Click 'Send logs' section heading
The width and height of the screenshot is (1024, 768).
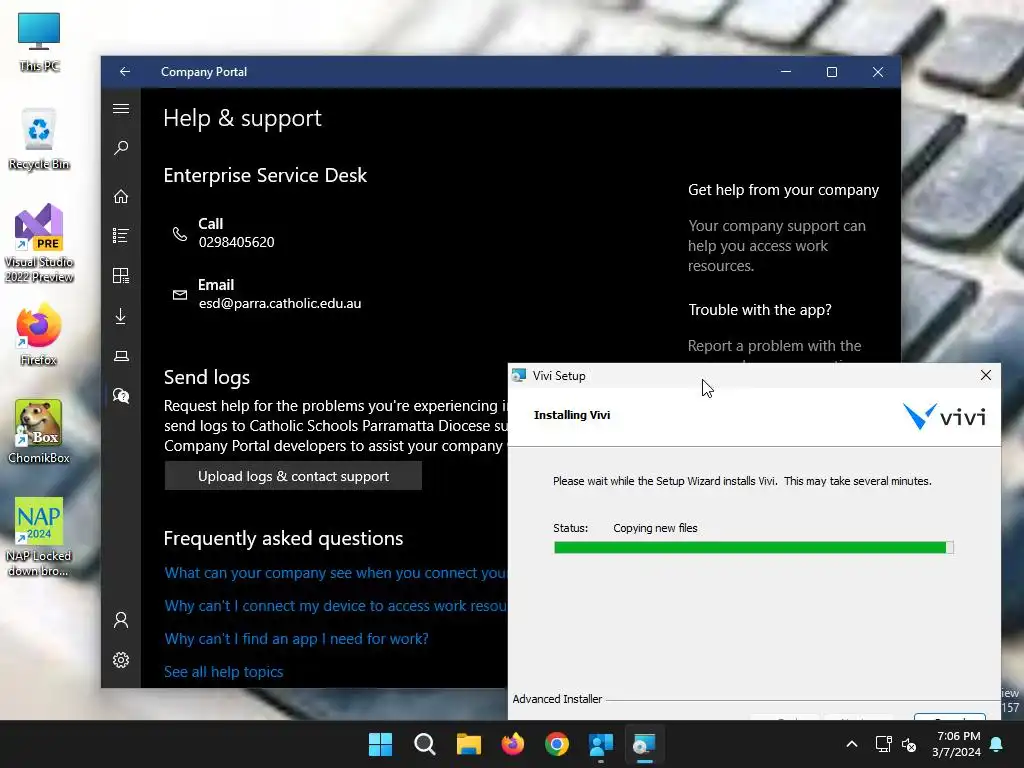coord(206,377)
